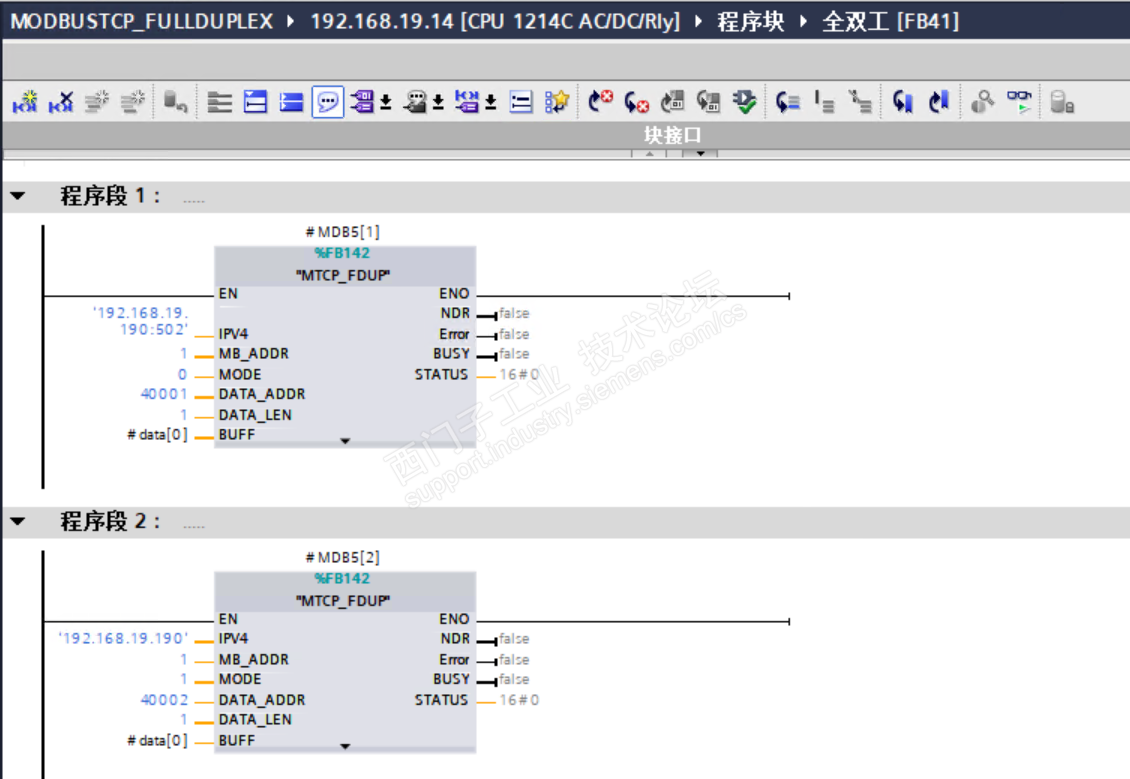Select instance #MDB5[2] above second block
This screenshot has height=779, width=1130.
click(x=342, y=557)
